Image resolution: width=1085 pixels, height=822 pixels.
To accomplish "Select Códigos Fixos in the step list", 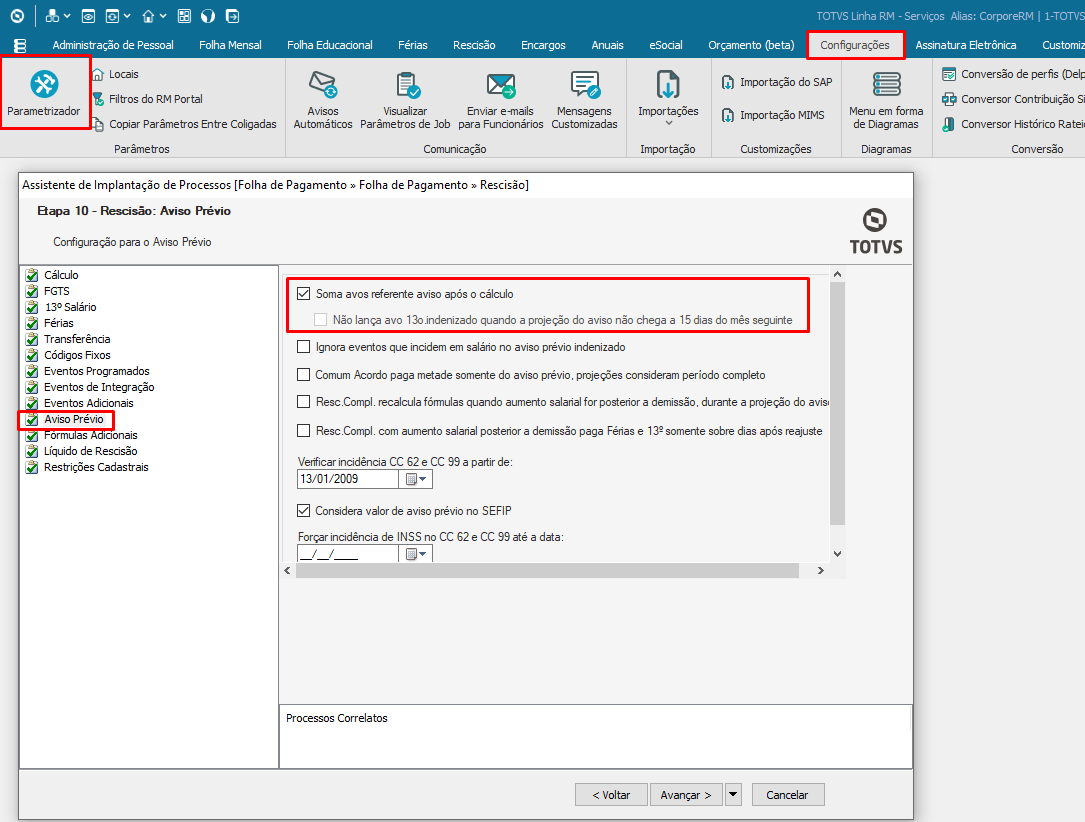I will coord(77,354).
